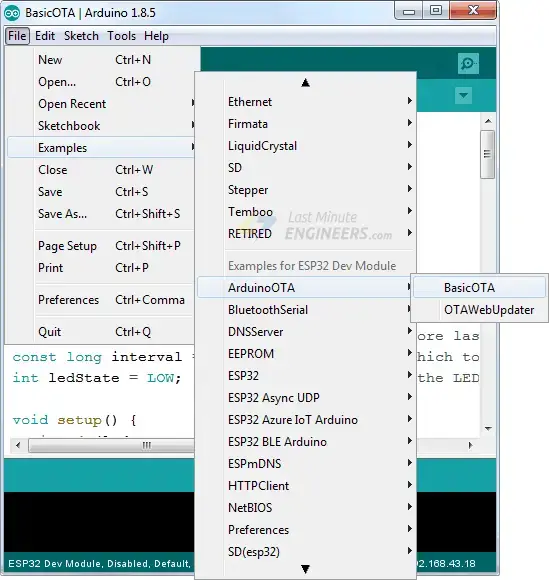Expand the Preferences examples submenu
This screenshot has width=549, height=580.
306,530
